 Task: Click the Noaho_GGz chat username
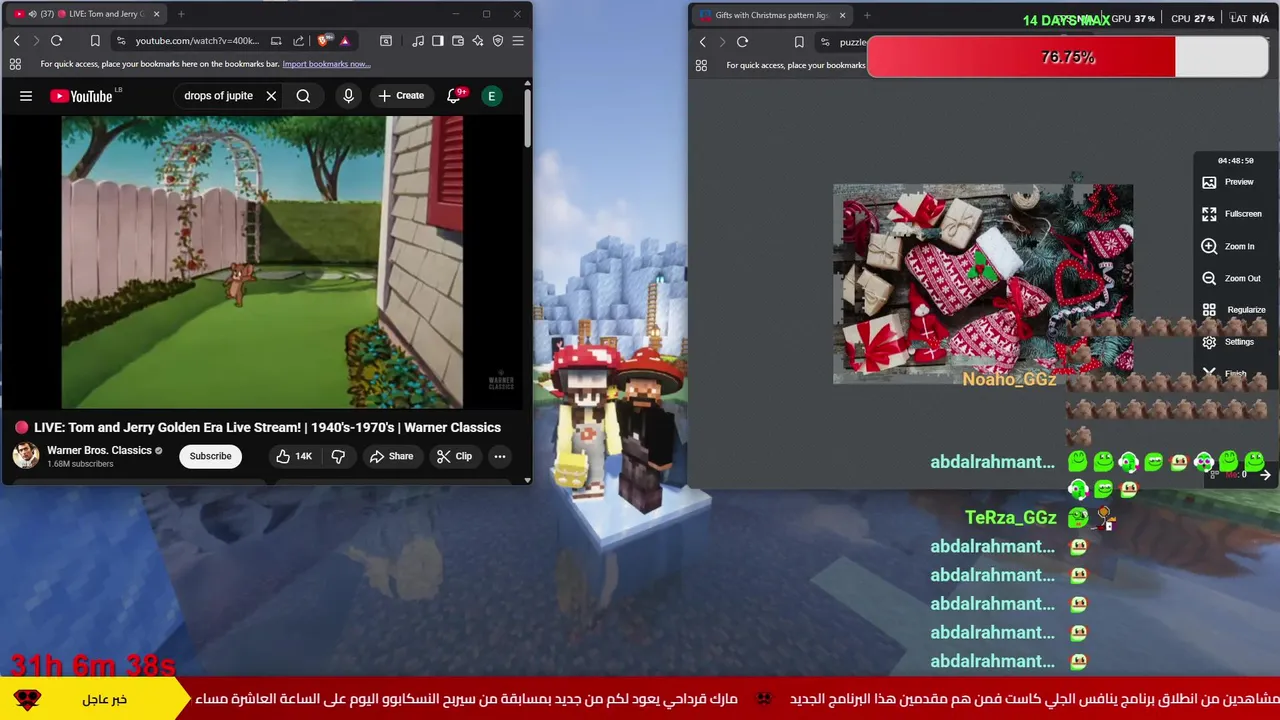point(1009,379)
